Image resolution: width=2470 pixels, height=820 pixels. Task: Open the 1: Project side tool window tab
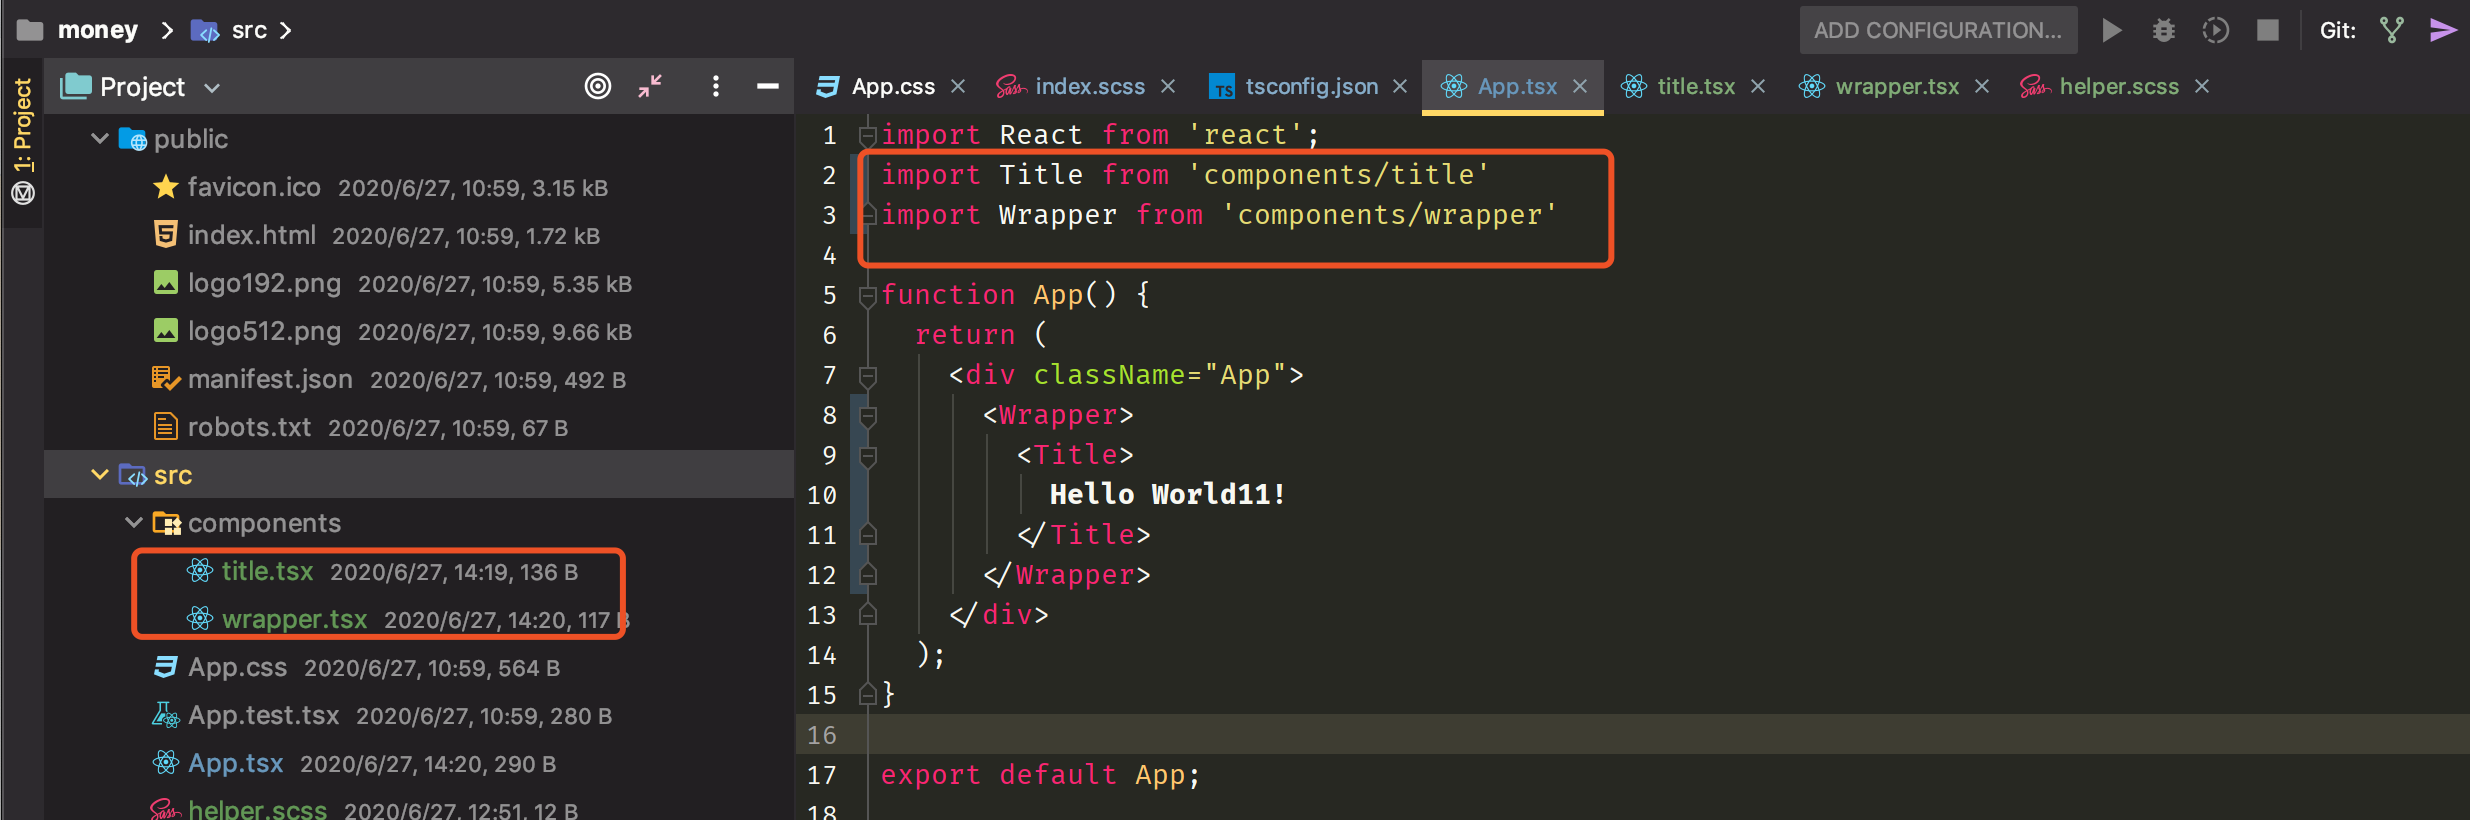click(23, 125)
